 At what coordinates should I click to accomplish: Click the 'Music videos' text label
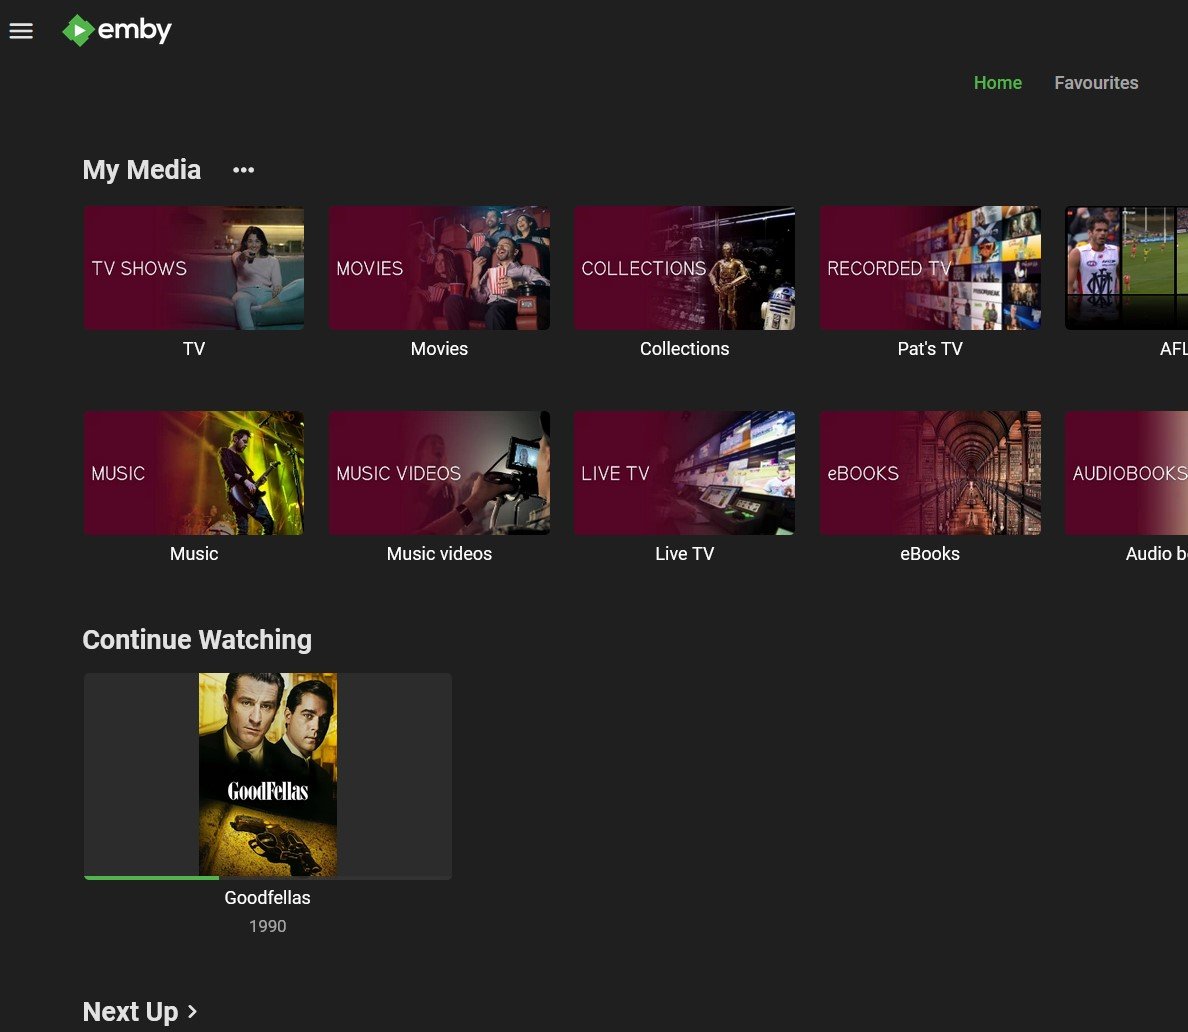[439, 554]
